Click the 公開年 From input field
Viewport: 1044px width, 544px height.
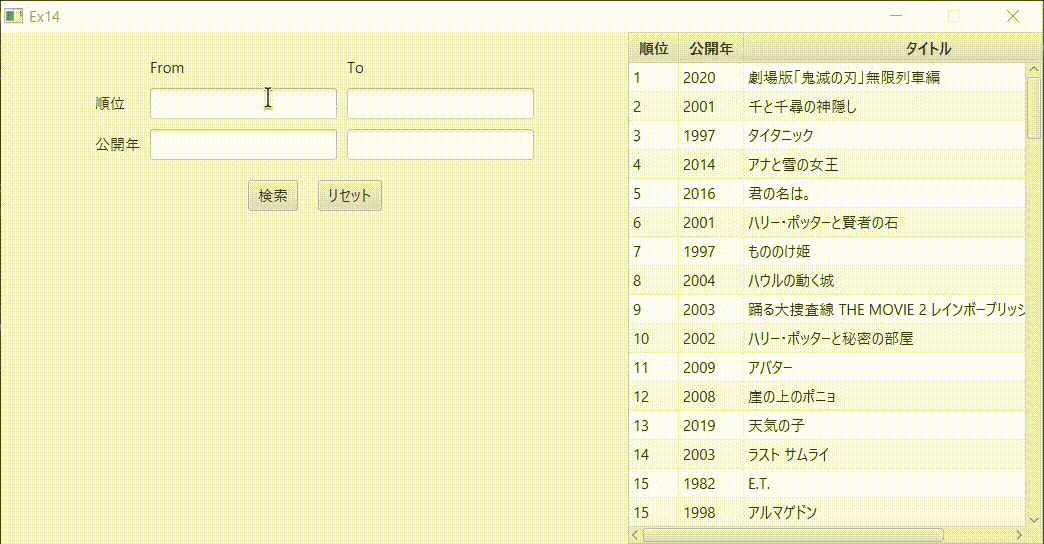click(243, 144)
